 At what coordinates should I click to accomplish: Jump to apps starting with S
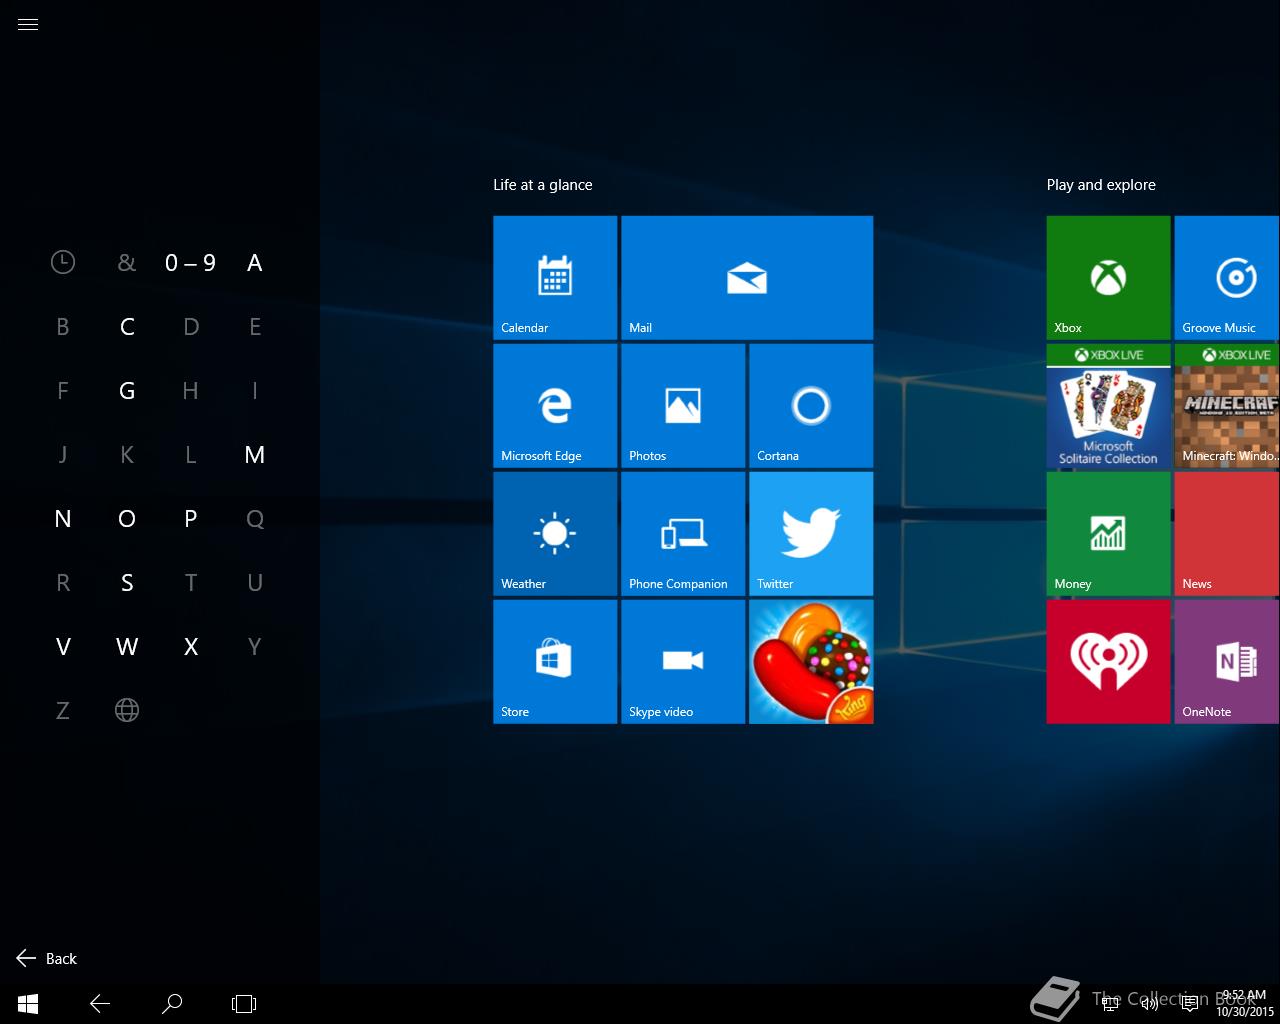coord(127,583)
